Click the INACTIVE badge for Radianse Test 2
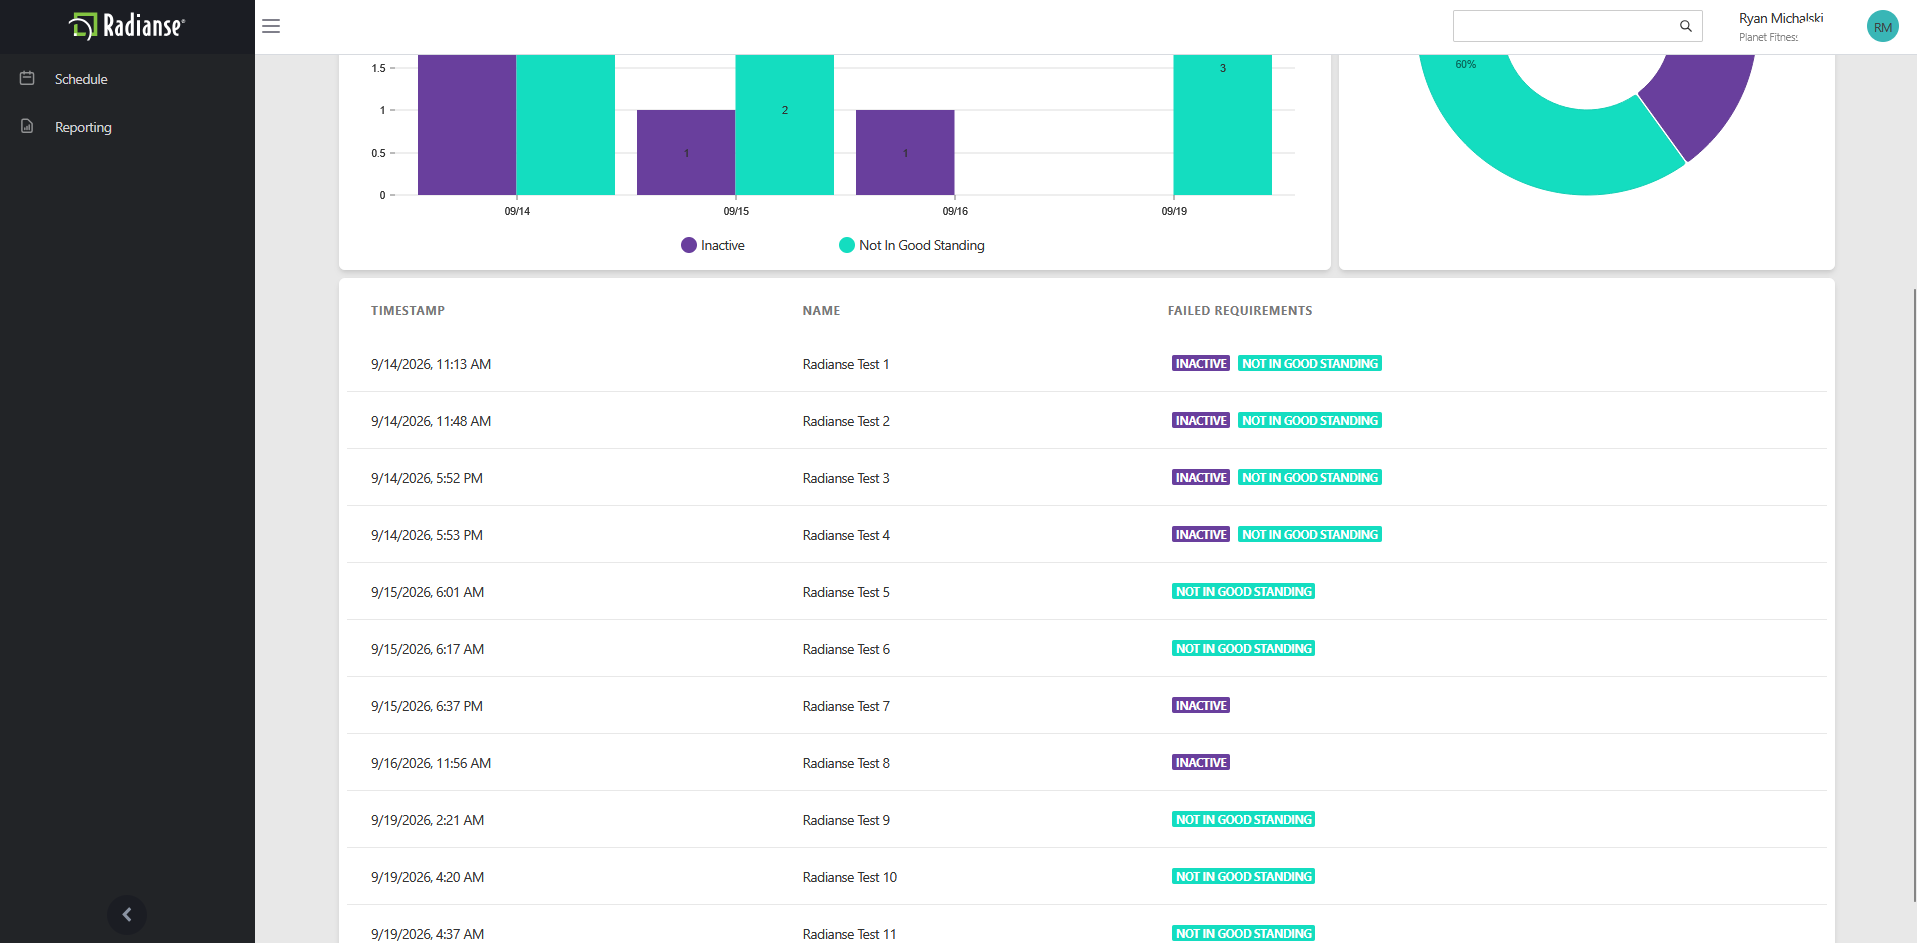 pyautogui.click(x=1200, y=421)
